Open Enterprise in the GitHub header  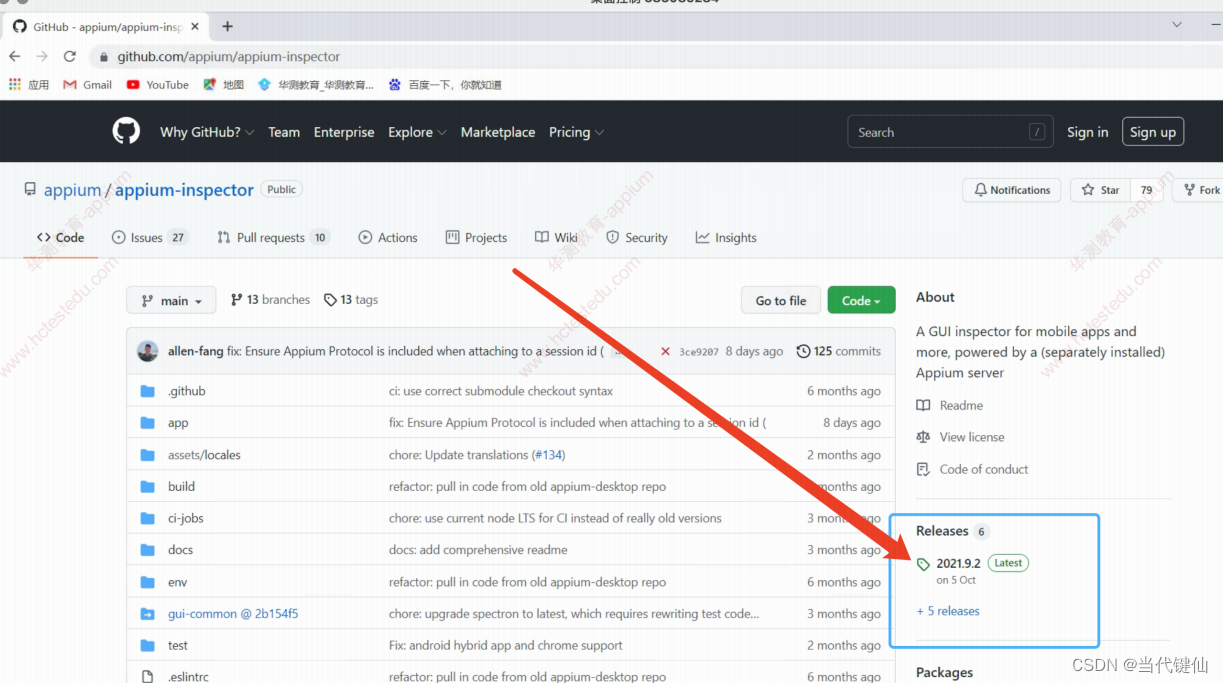(344, 132)
